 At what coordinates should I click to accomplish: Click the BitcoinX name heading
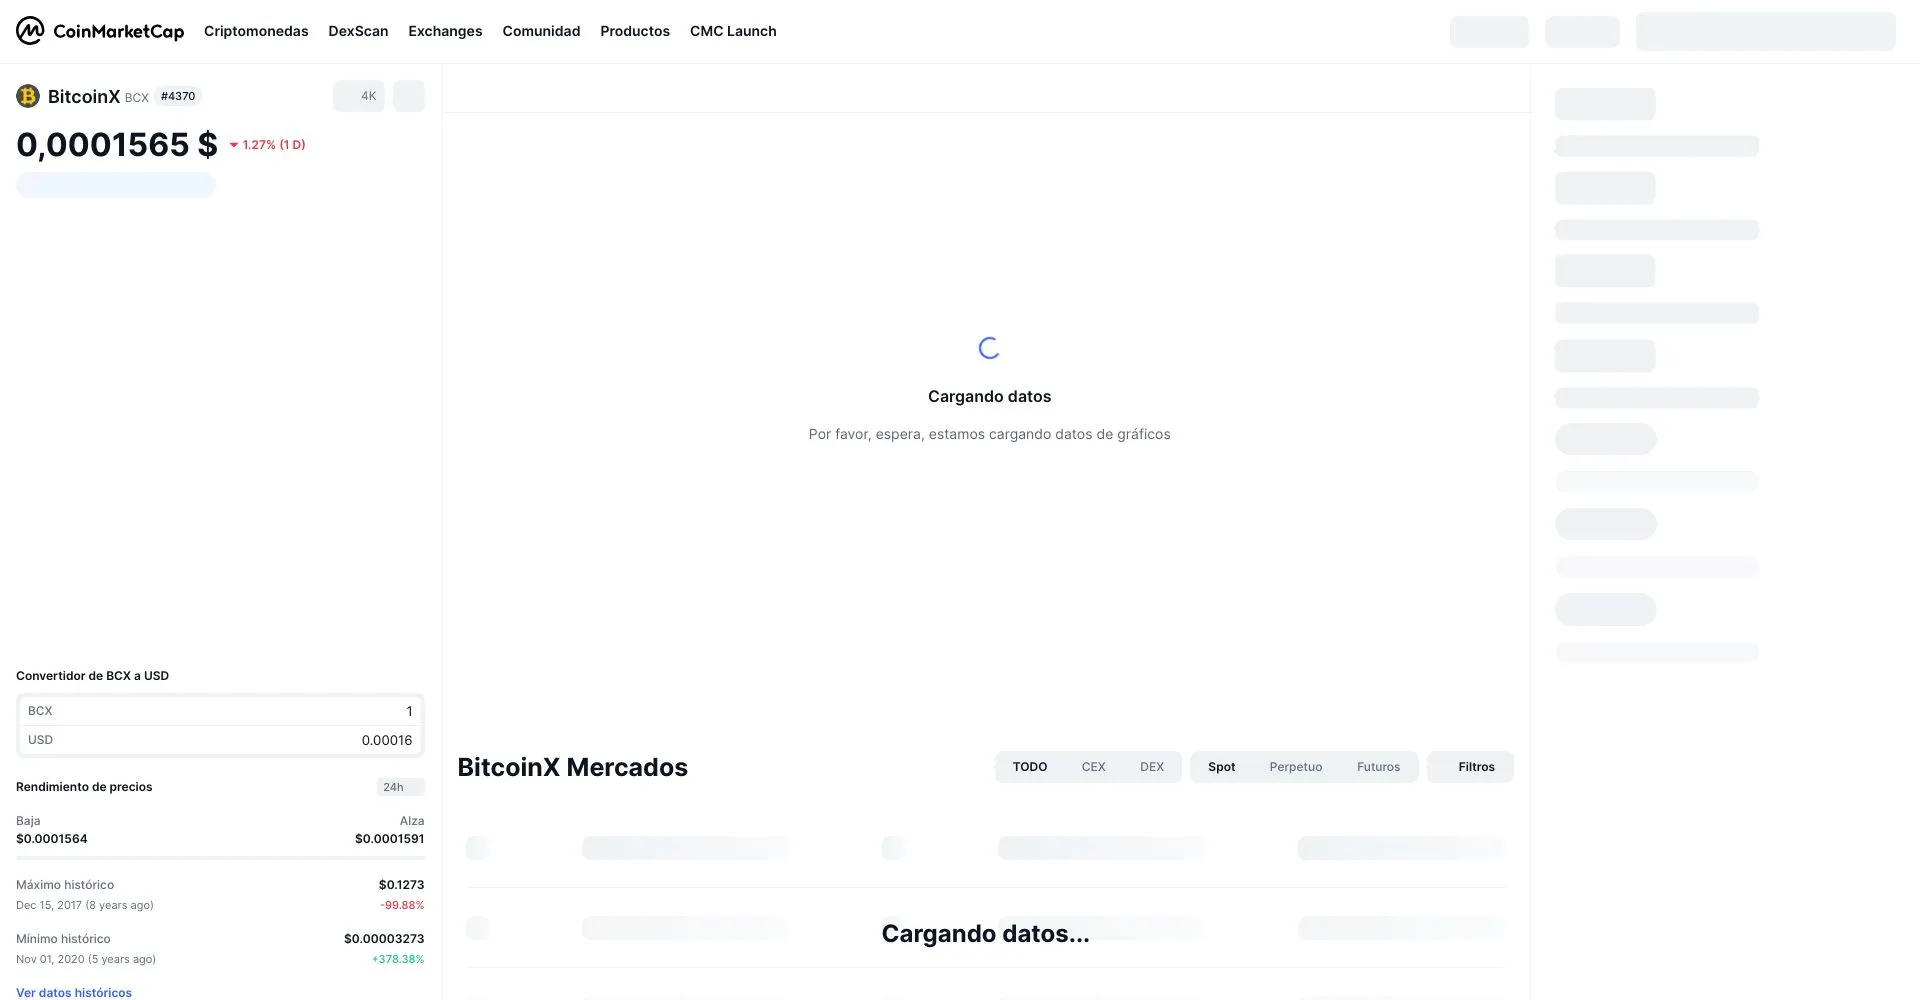click(84, 96)
